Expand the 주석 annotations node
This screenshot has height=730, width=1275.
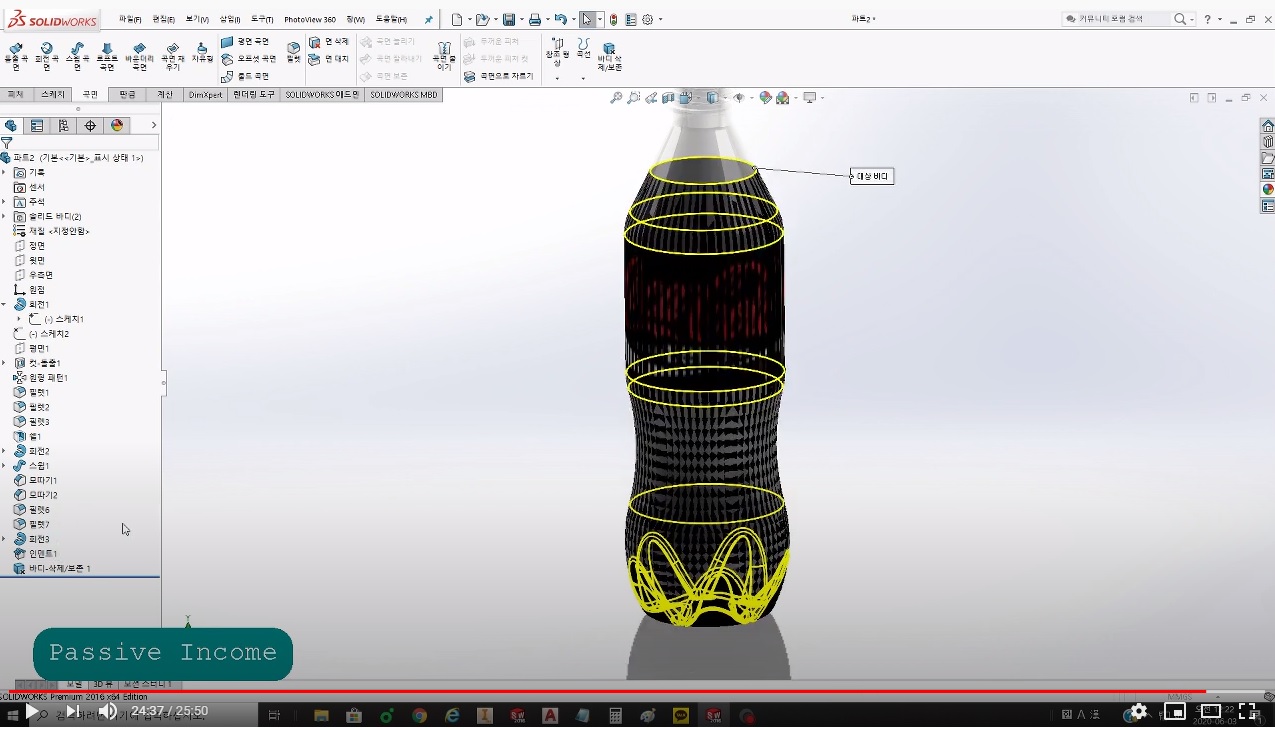tap(4, 202)
